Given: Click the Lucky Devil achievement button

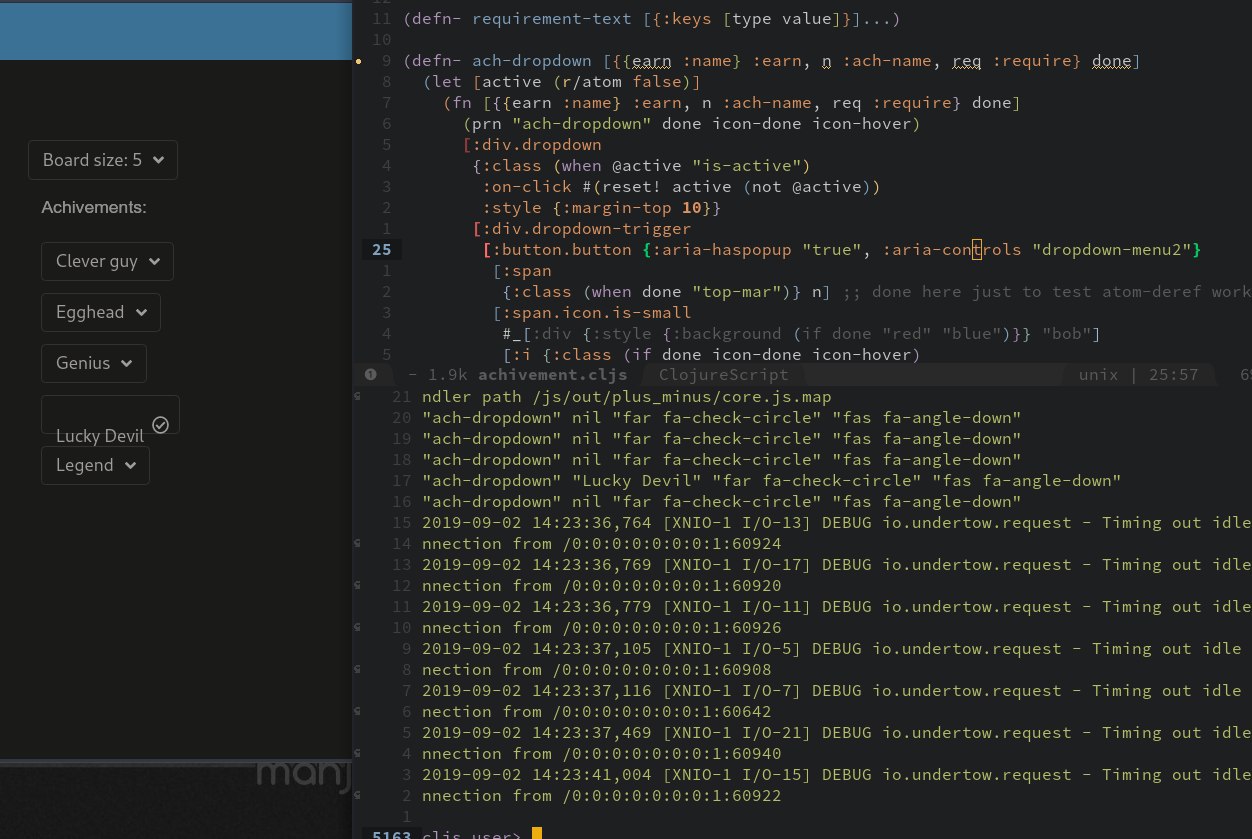Looking at the screenshot, I should [110, 414].
